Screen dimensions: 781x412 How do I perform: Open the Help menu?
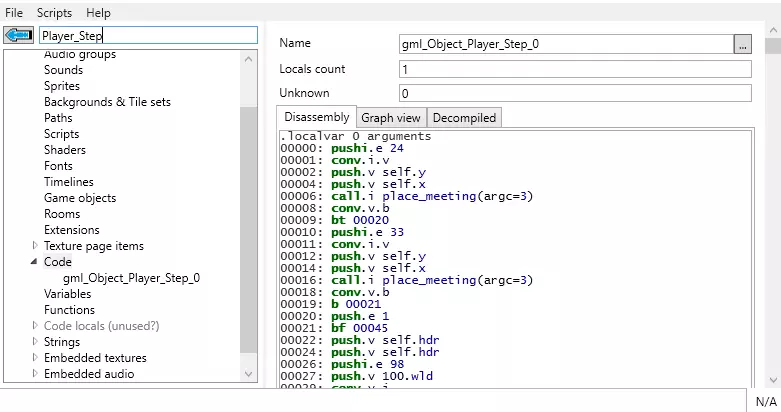click(98, 13)
